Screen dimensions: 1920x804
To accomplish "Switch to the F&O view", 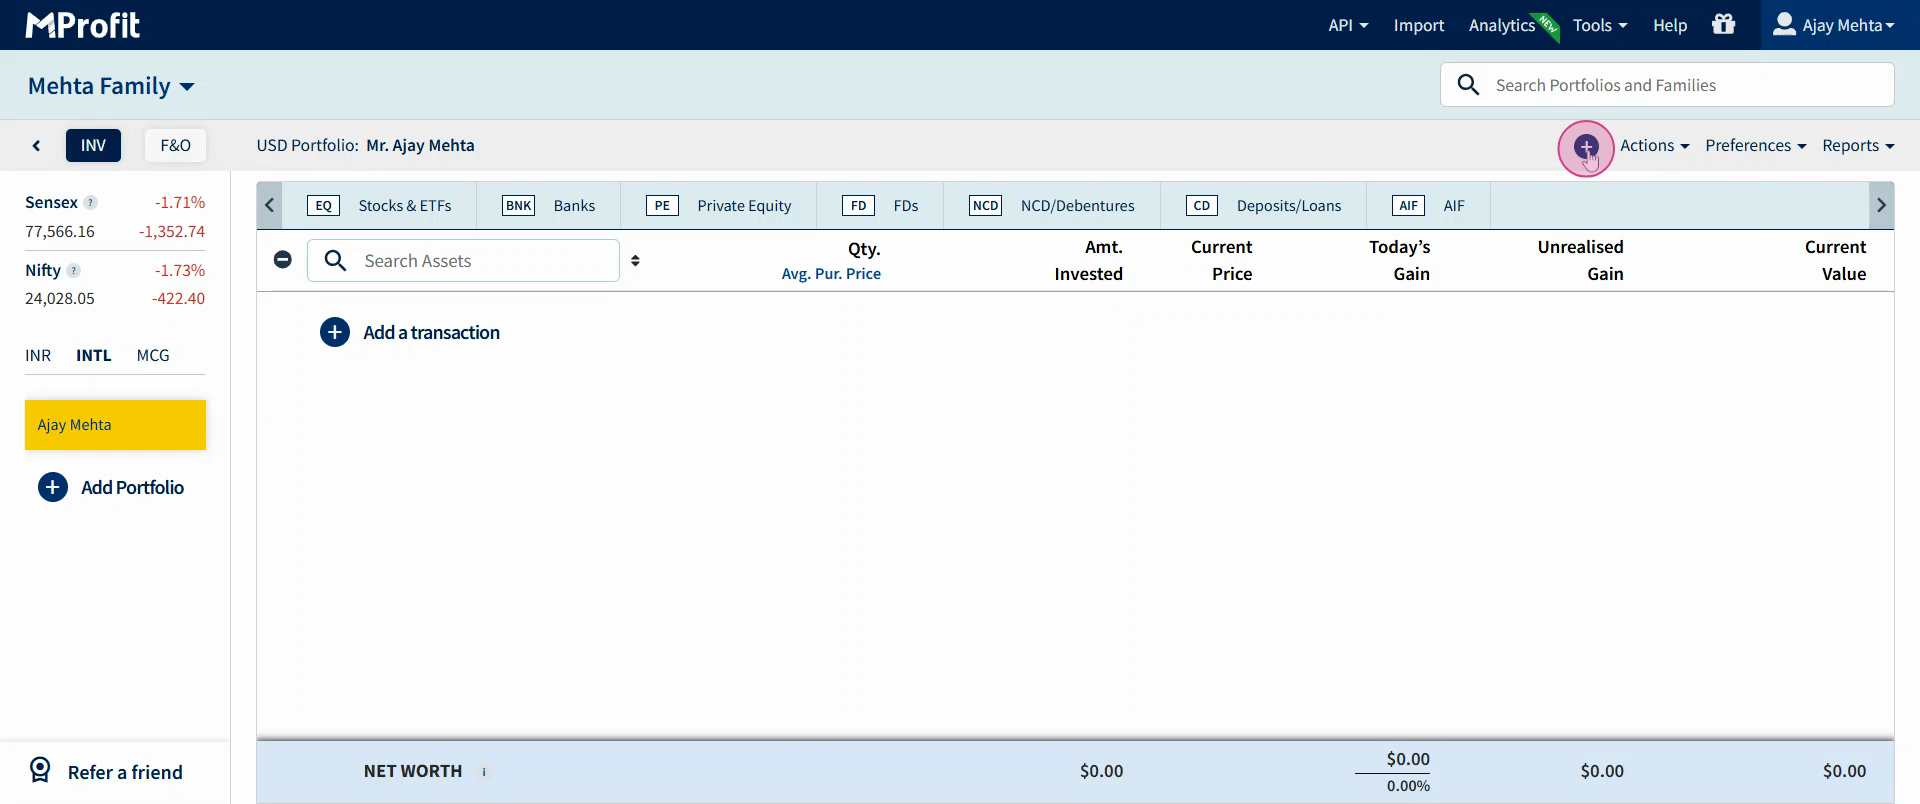I will point(175,146).
